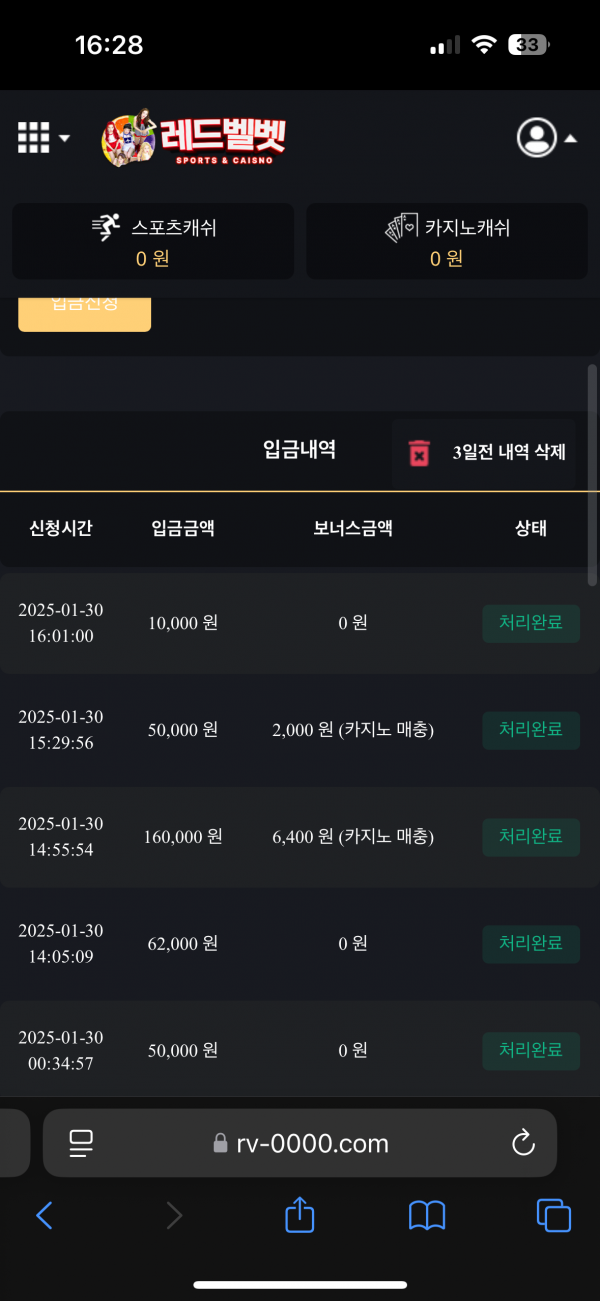Open the user profile icon
Viewport: 600px width, 1301px height.
point(536,138)
